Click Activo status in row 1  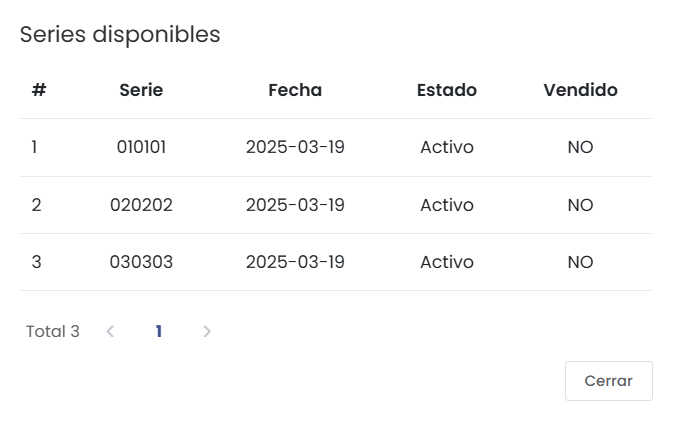447,147
